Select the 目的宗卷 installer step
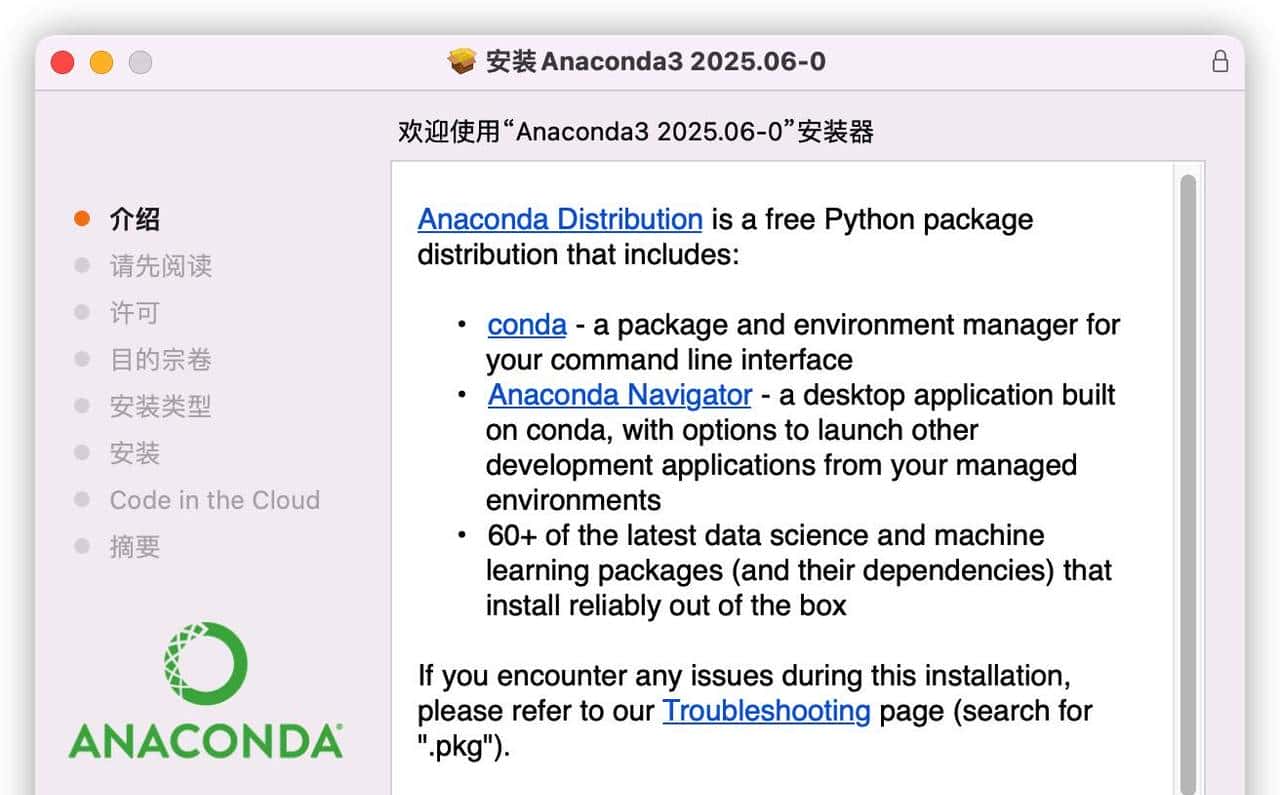The height and width of the screenshot is (795, 1280). tap(160, 359)
